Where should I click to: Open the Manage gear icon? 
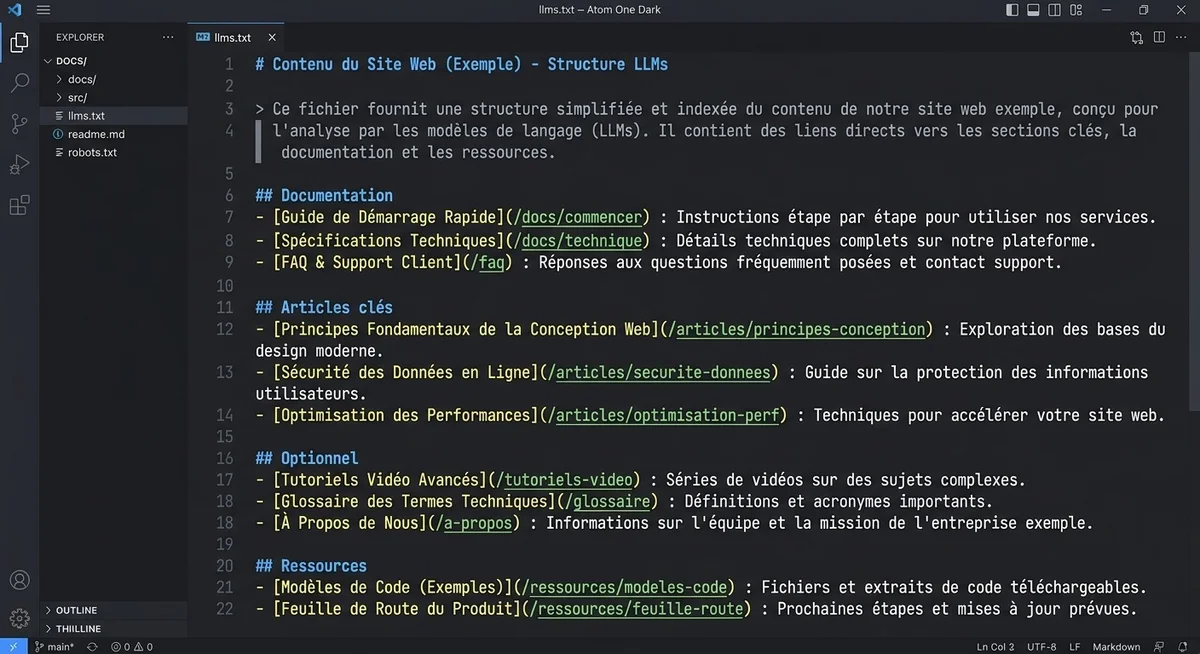(x=19, y=618)
